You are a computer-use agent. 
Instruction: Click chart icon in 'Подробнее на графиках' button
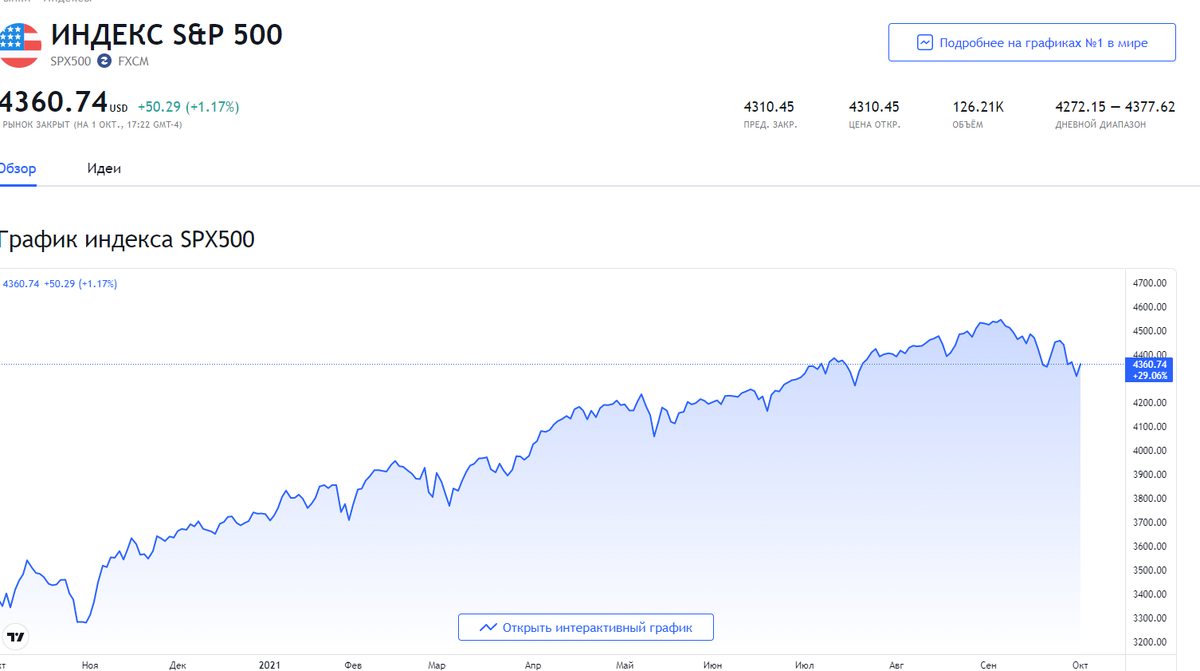click(x=925, y=43)
